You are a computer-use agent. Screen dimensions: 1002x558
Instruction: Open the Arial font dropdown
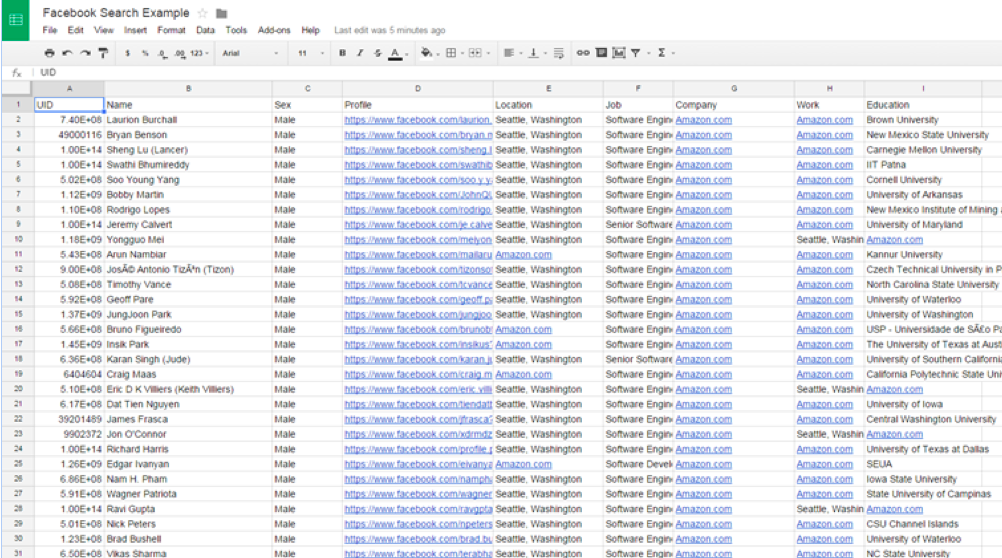coord(250,53)
